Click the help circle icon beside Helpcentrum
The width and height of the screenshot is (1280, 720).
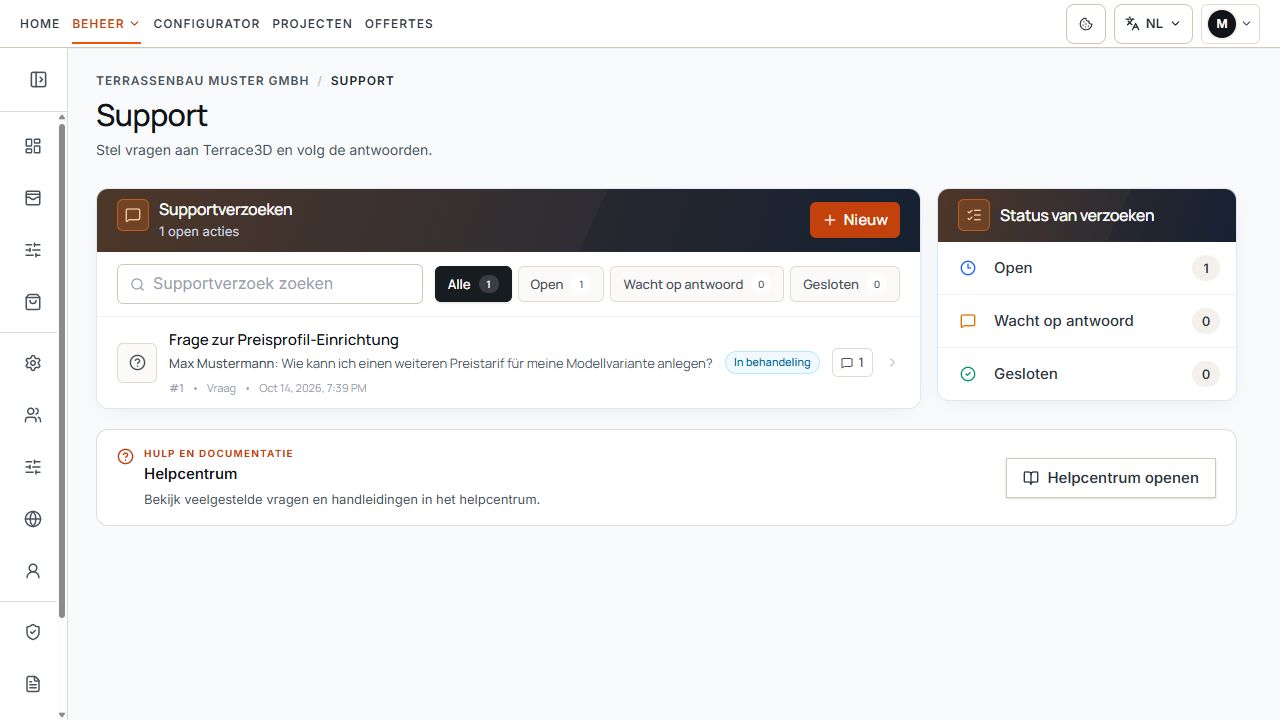pyautogui.click(x=125, y=456)
